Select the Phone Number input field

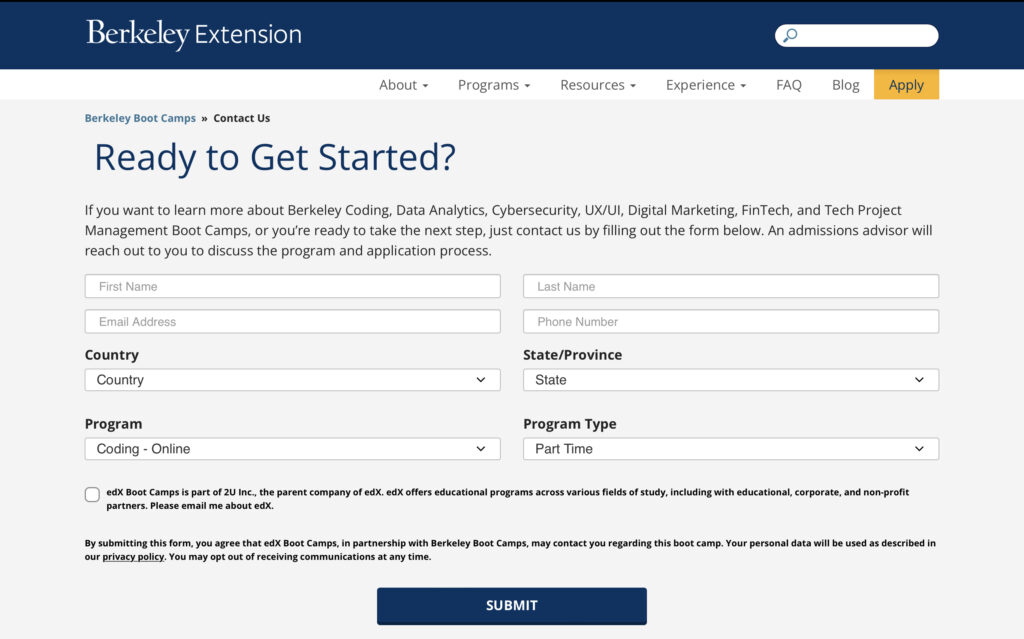730,322
